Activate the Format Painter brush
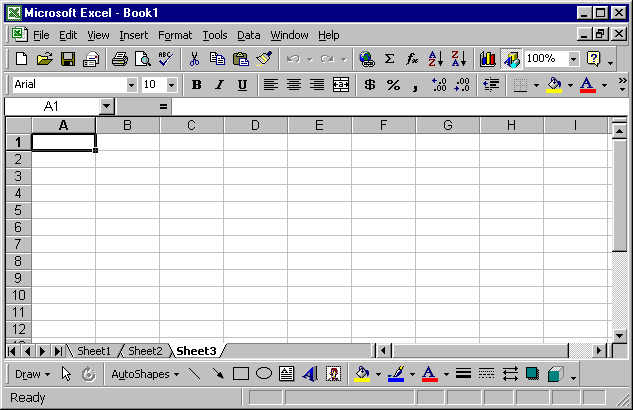This screenshot has height=410, width=633. point(264,59)
